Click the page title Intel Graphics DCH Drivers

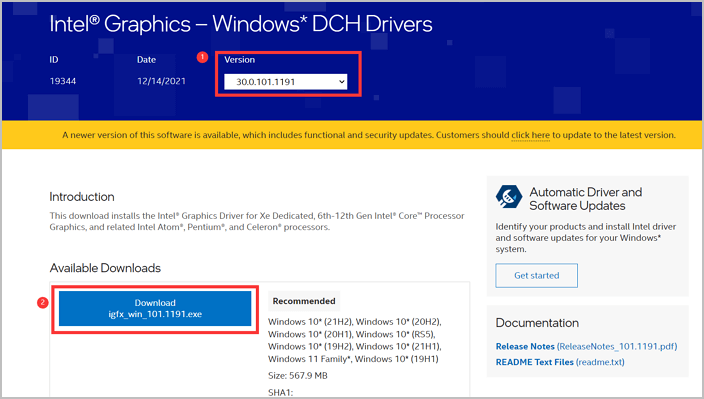tap(241, 24)
